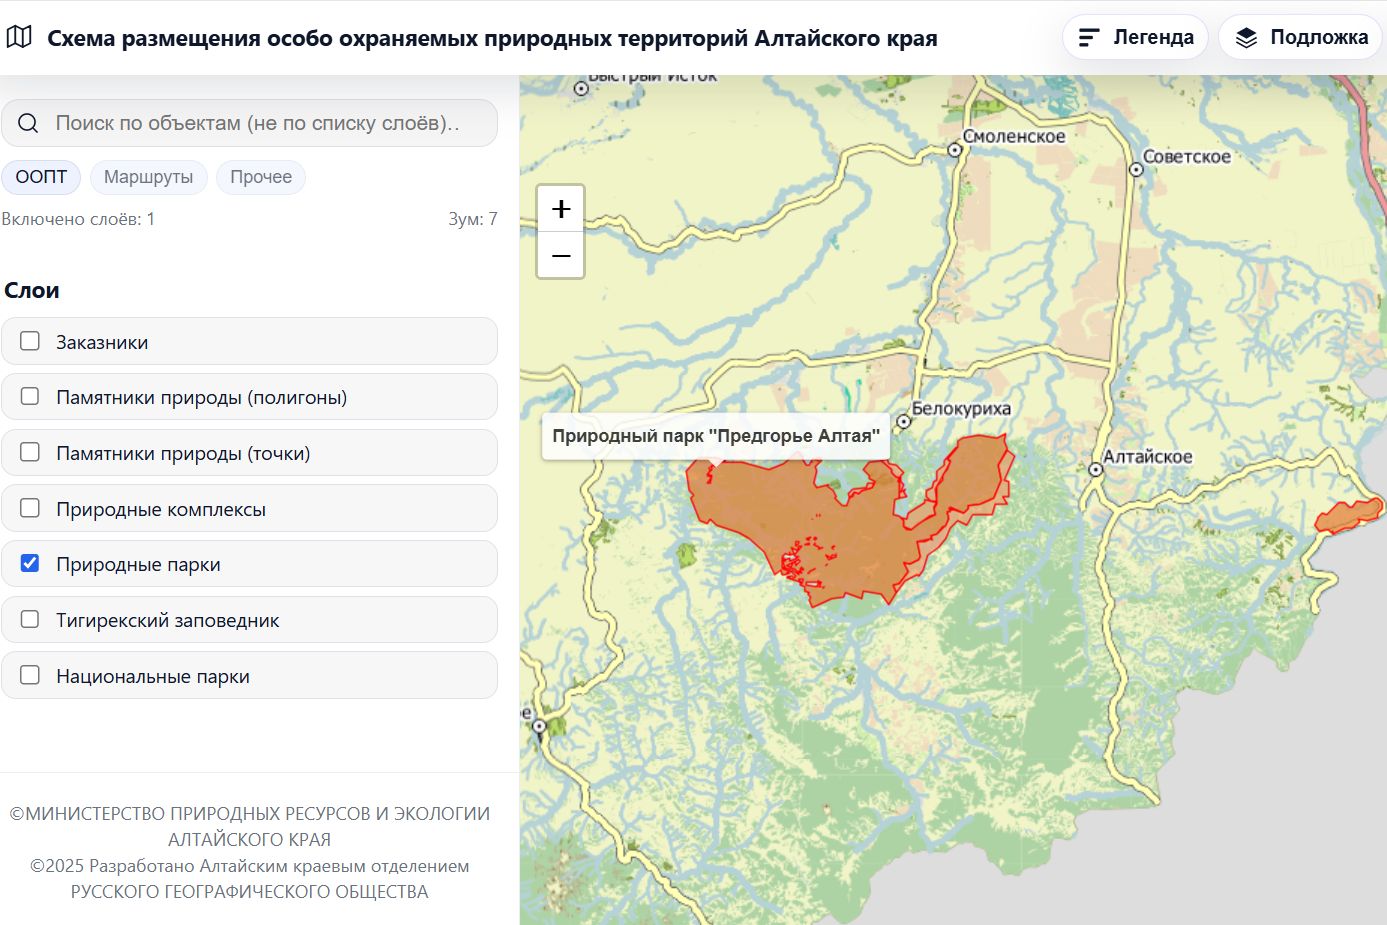Screen dimensions: 1387x925
Task: Click the search magnifier icon
Action: [27, 122]
